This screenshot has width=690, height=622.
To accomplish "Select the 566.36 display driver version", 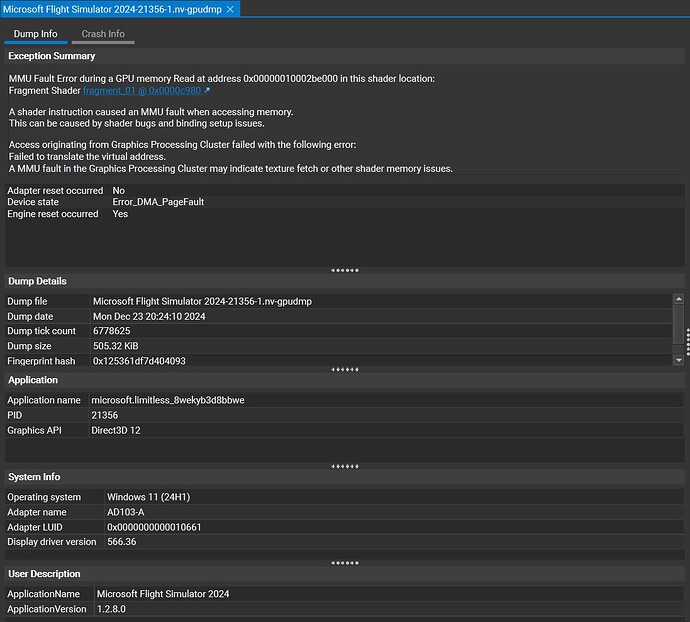I will point(121,542).
